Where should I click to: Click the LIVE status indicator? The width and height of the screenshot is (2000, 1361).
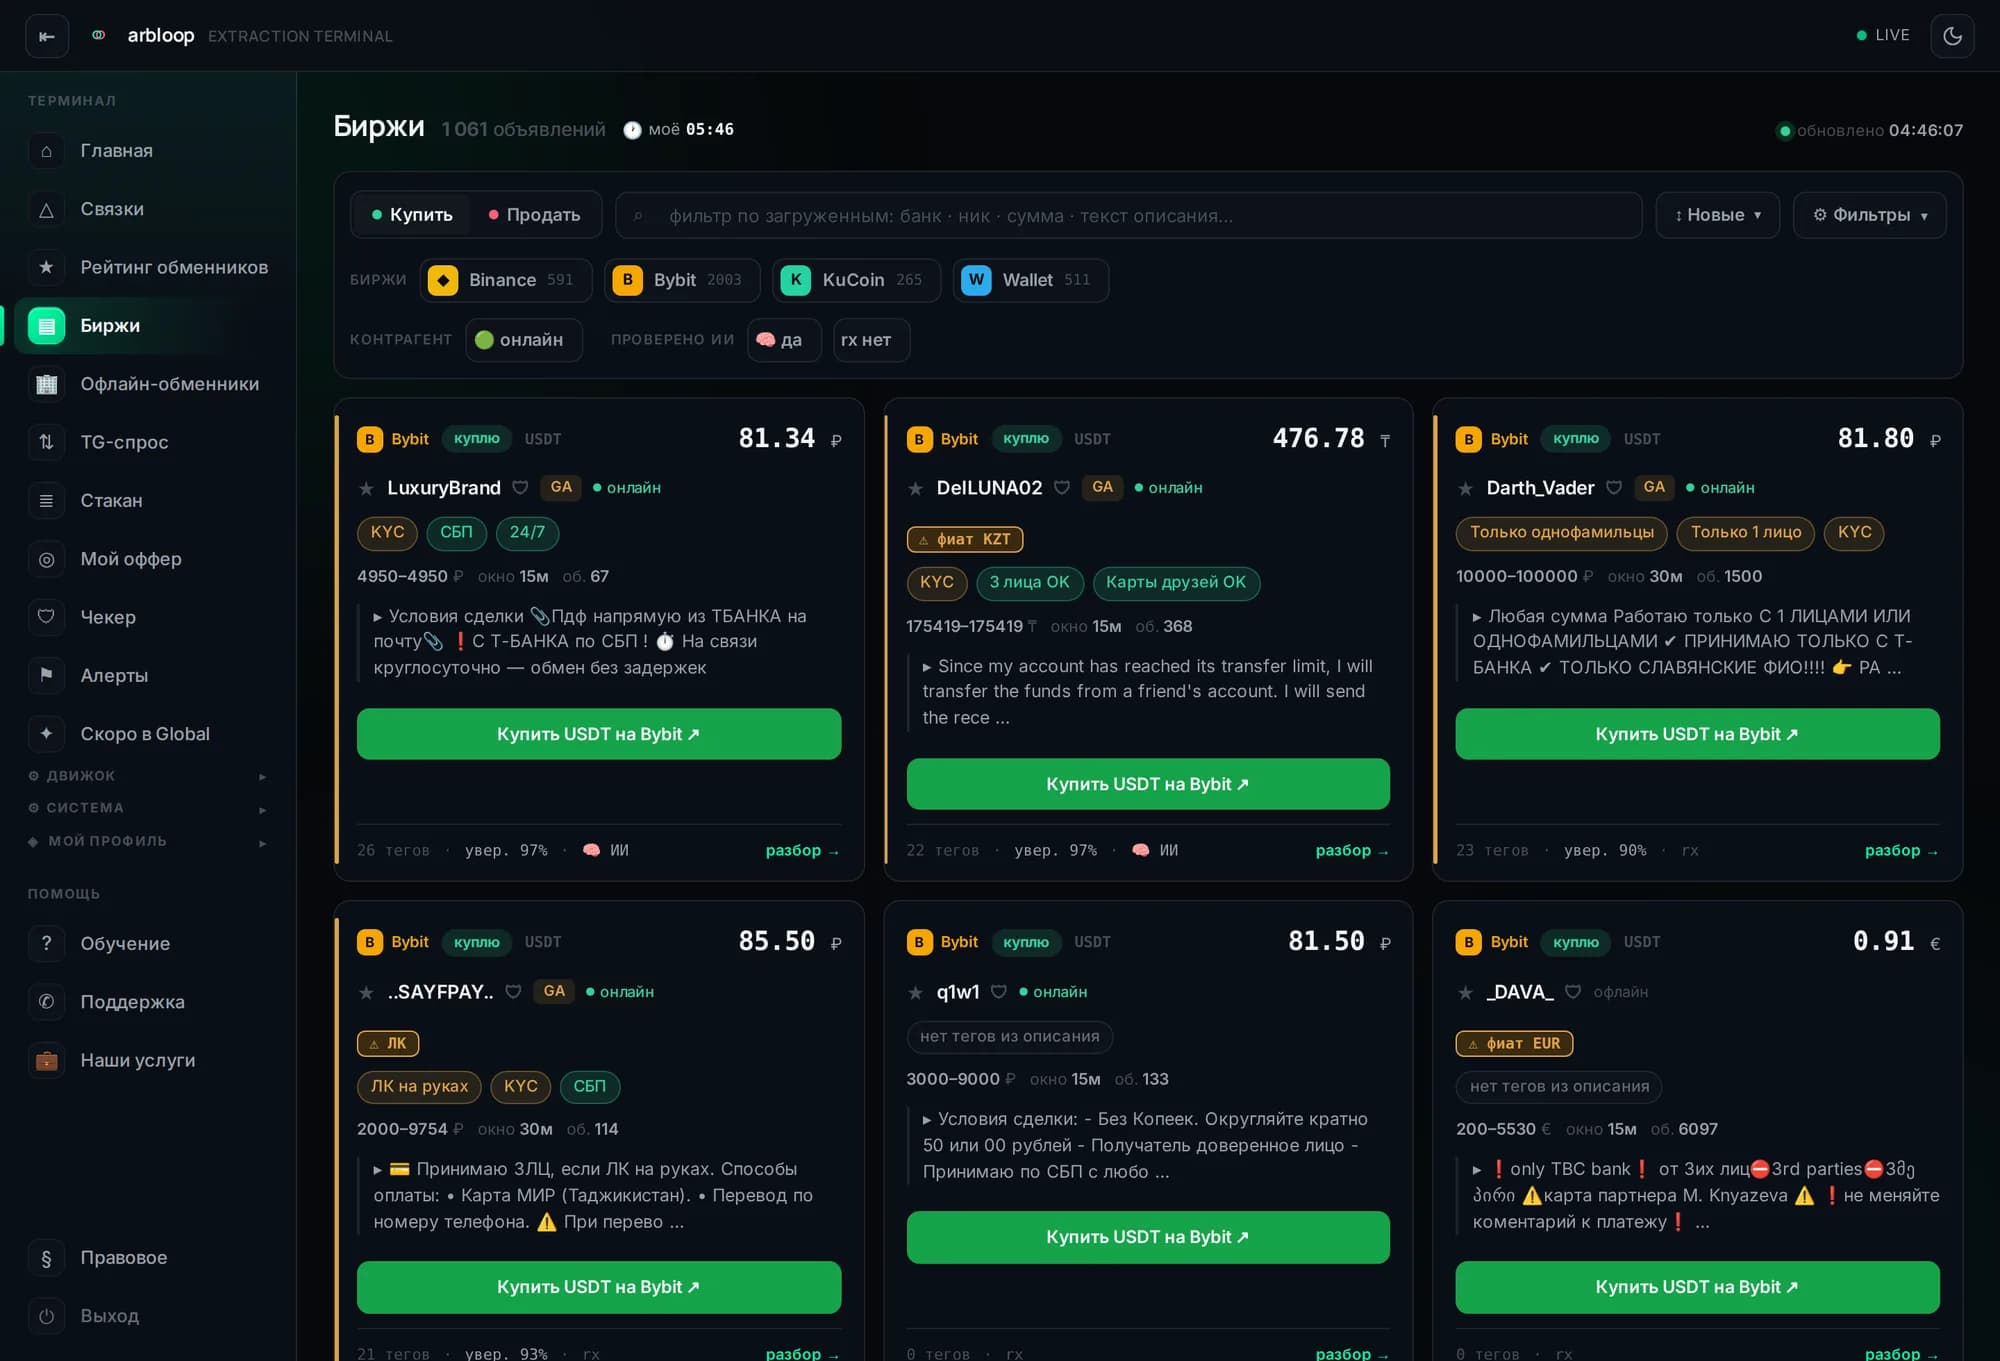point(1882,35)
